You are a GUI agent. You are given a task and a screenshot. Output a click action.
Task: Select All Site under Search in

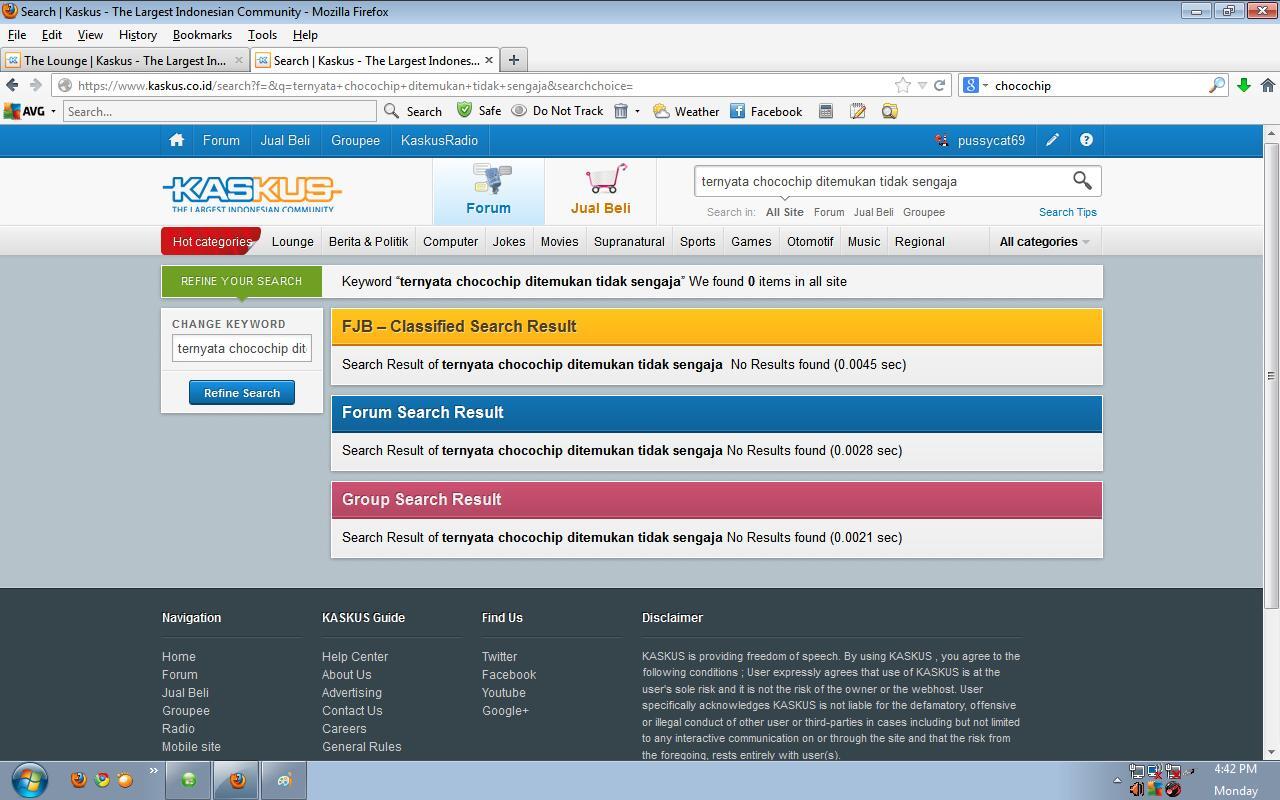(785, 212)
